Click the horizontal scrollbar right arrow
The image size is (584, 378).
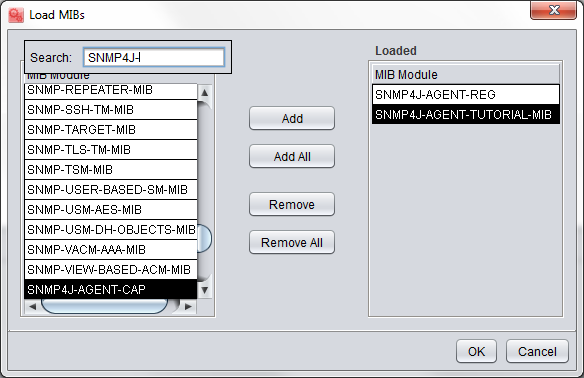(x=188, y=306)
